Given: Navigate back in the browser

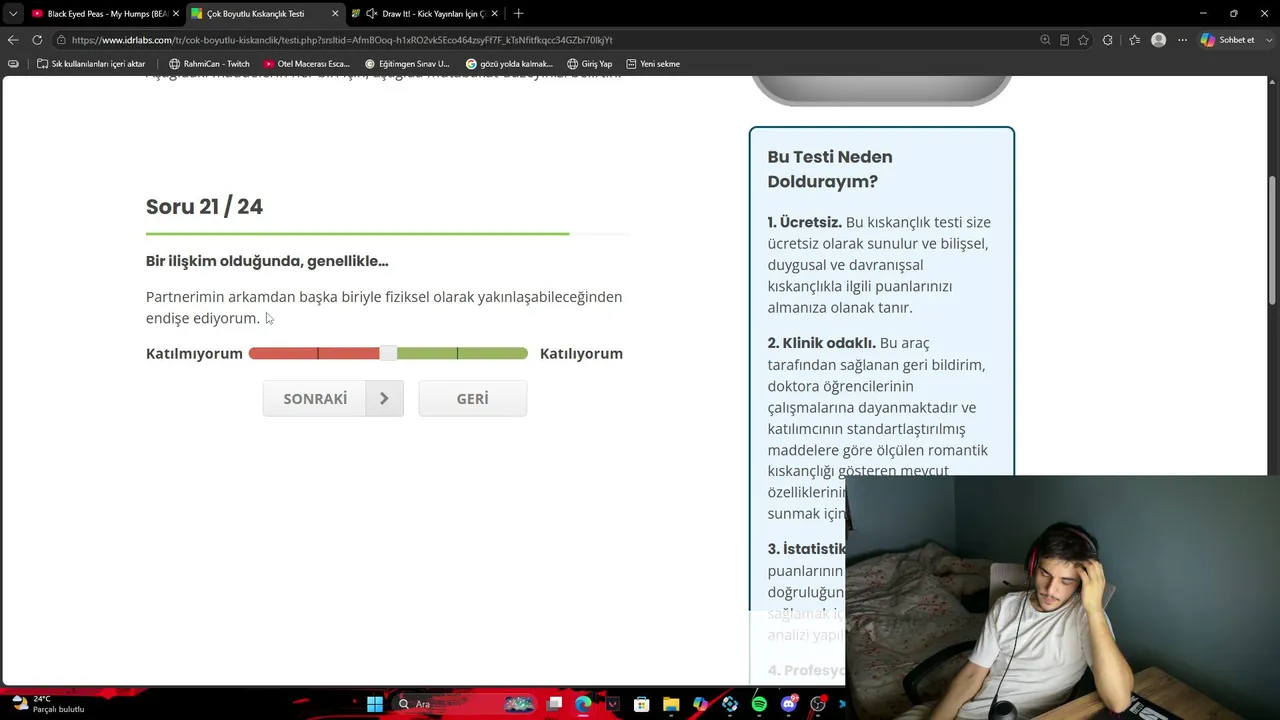Looking at the screenshot, I should 13,40.
